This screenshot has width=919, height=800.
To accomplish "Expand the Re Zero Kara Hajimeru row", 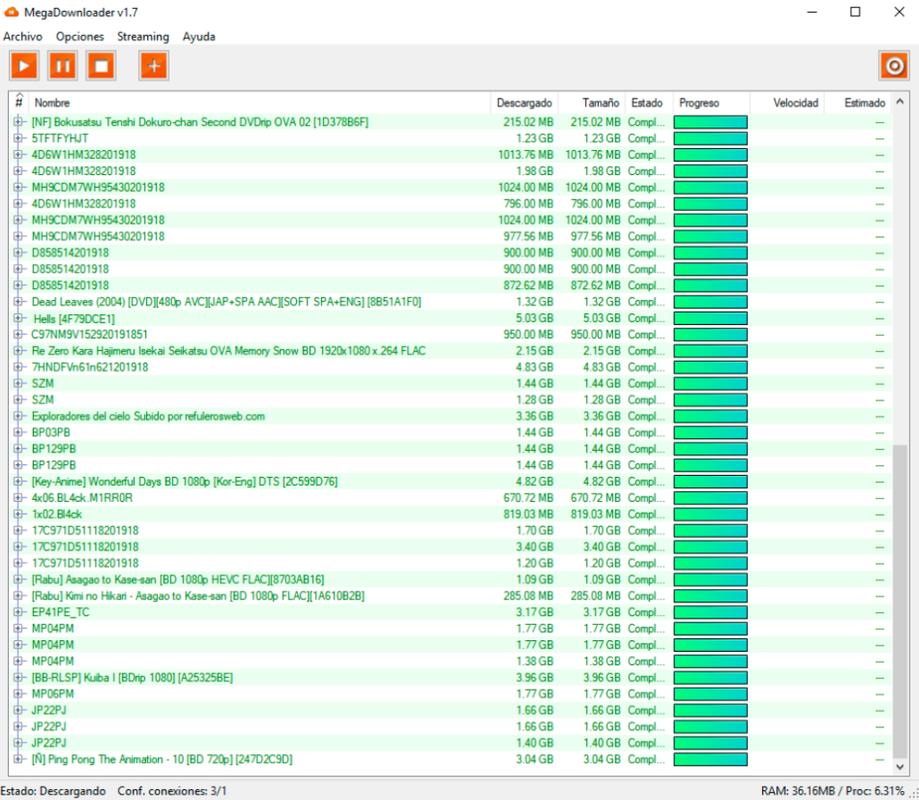I will (x=18, y=350).
